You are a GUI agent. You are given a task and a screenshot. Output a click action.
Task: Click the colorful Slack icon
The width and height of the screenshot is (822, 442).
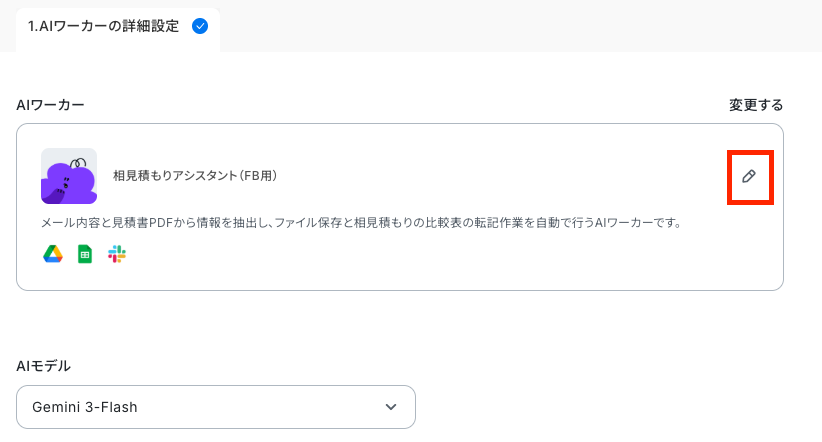(x=116, y=254)
